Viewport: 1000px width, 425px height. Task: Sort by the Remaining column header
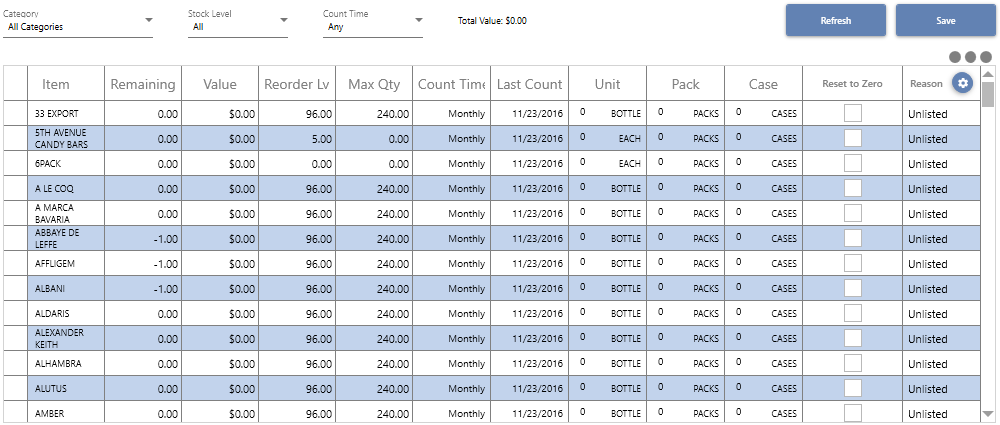coord(143,84)
